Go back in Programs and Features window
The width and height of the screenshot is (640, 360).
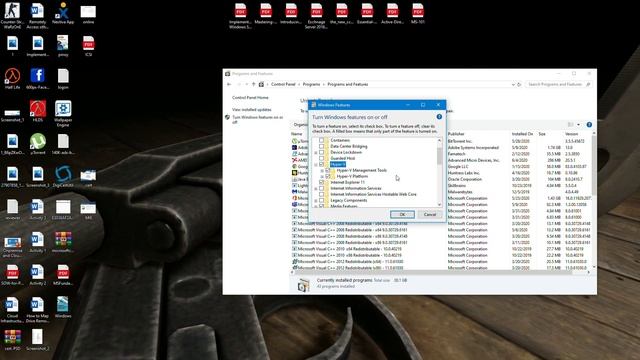pyautogui.click(x=229, y=84)
